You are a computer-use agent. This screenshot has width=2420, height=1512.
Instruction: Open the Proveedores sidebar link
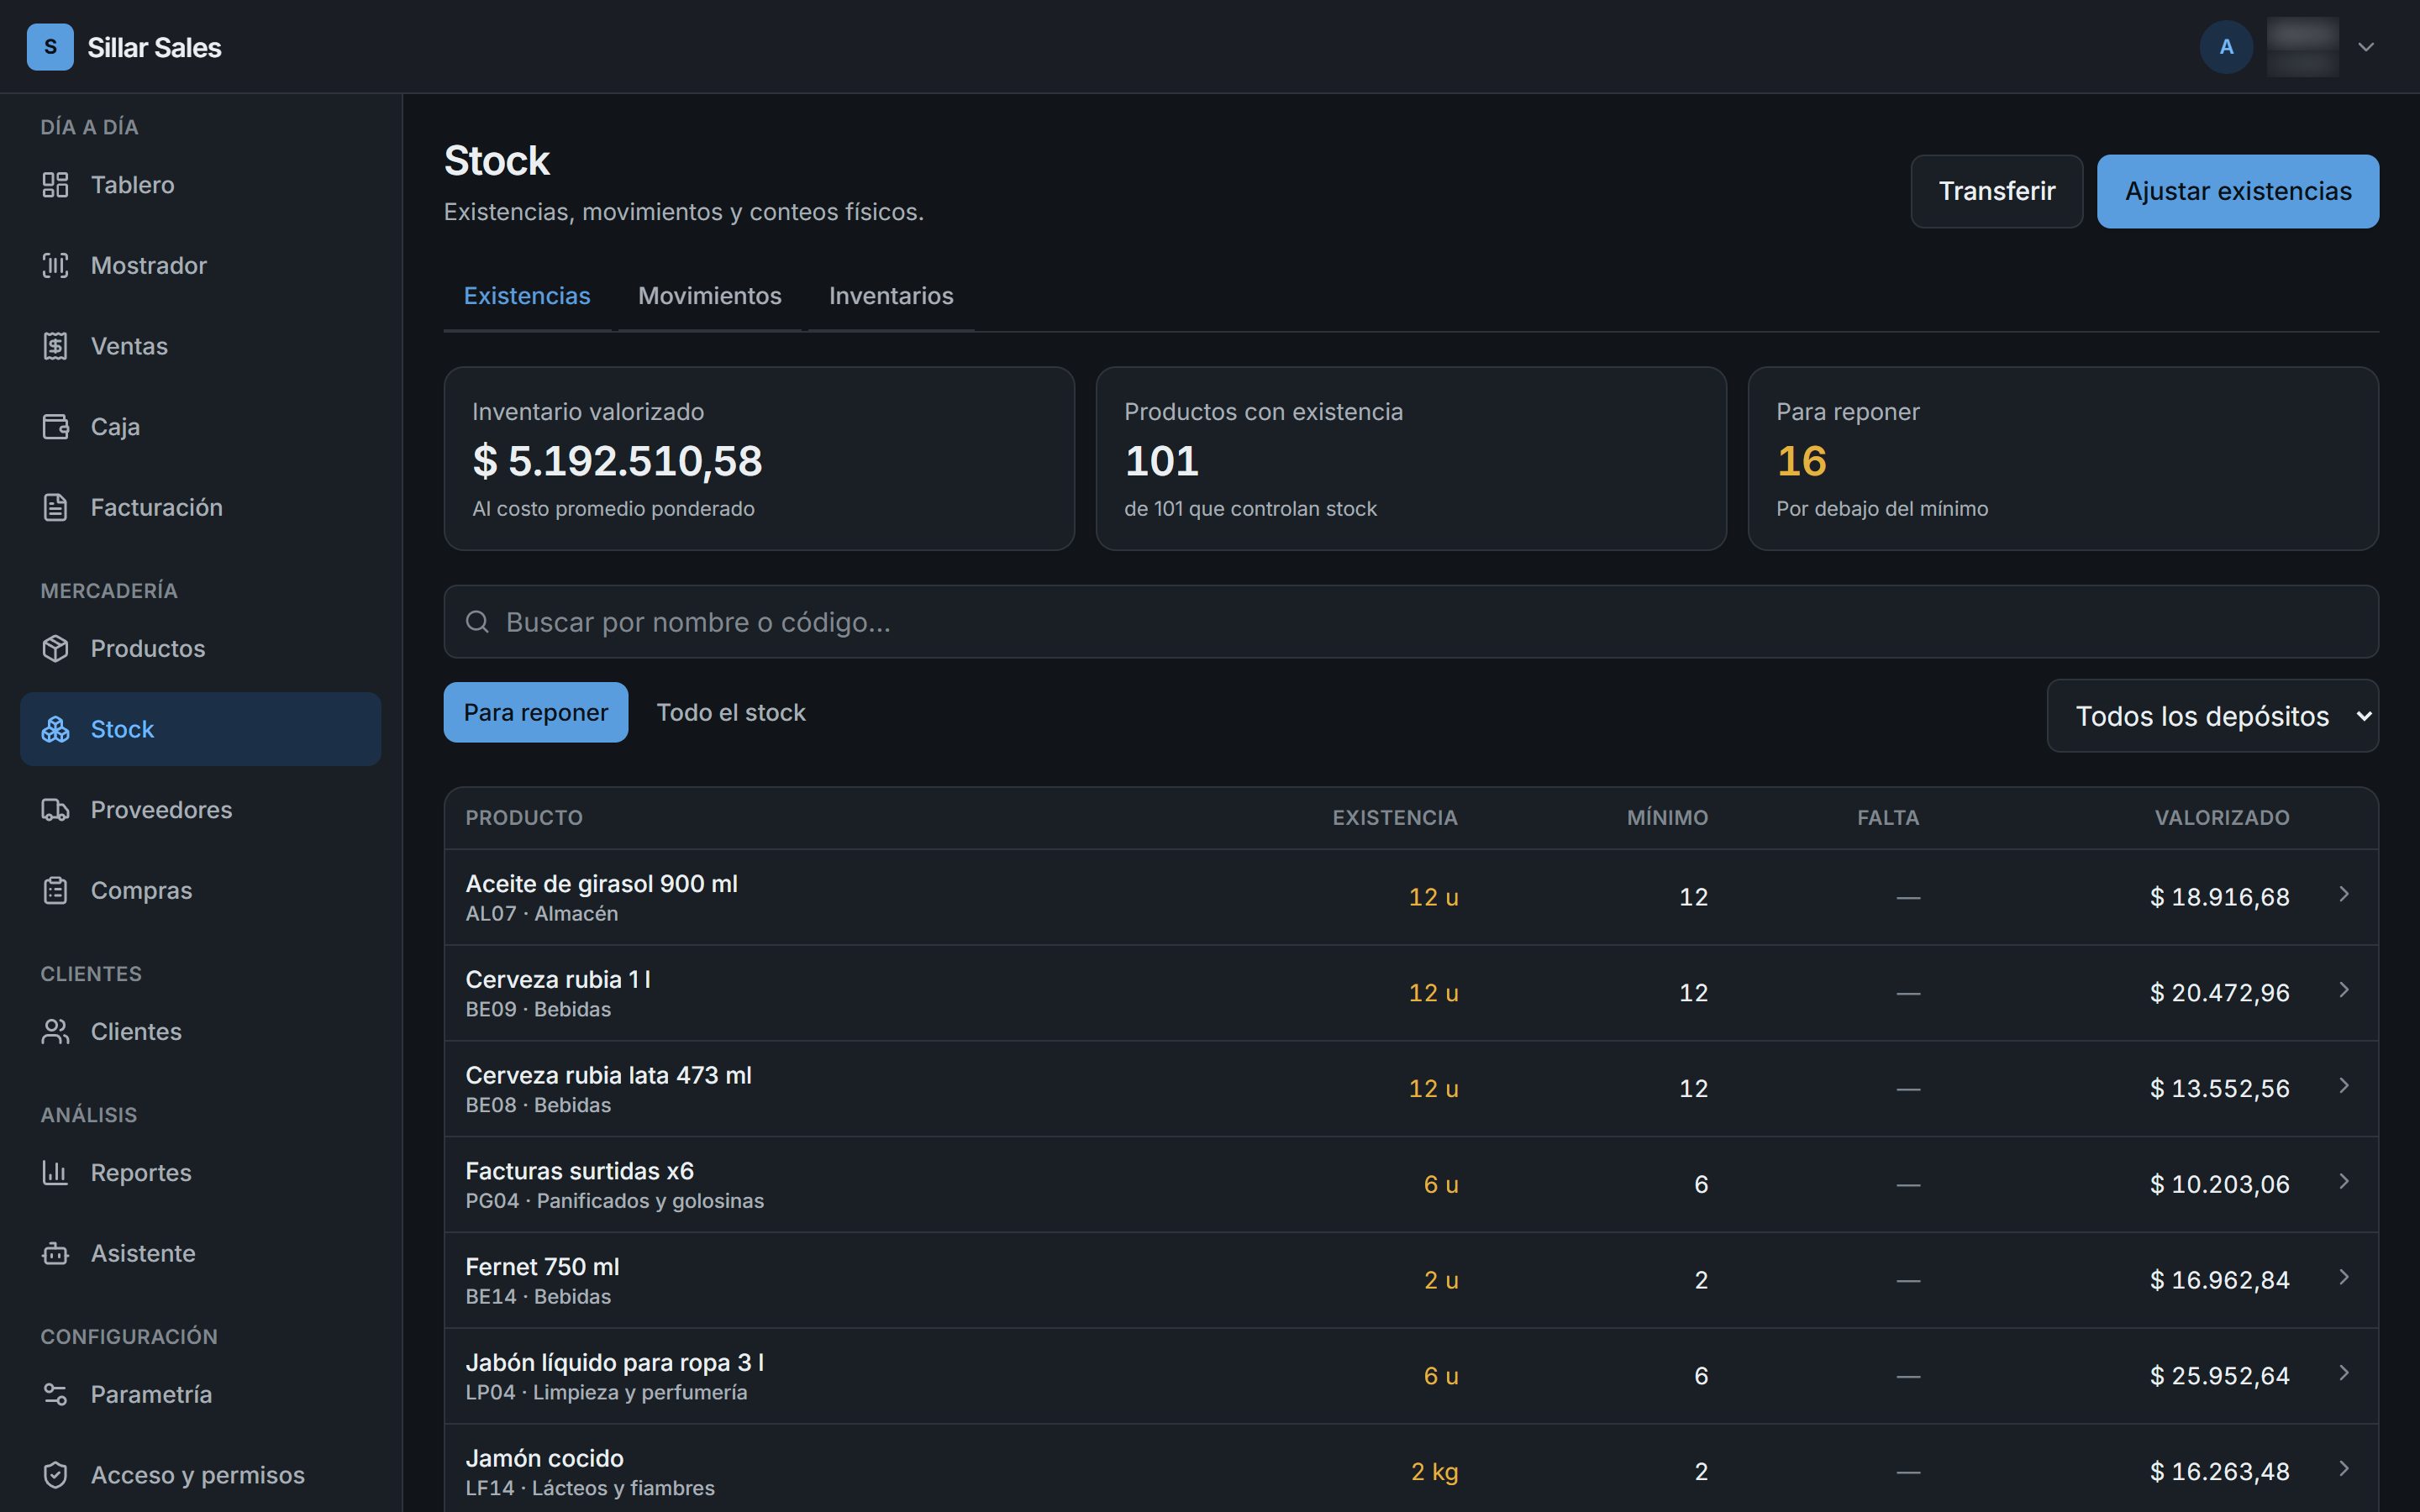pyautogui.click(x=200, y=810)
